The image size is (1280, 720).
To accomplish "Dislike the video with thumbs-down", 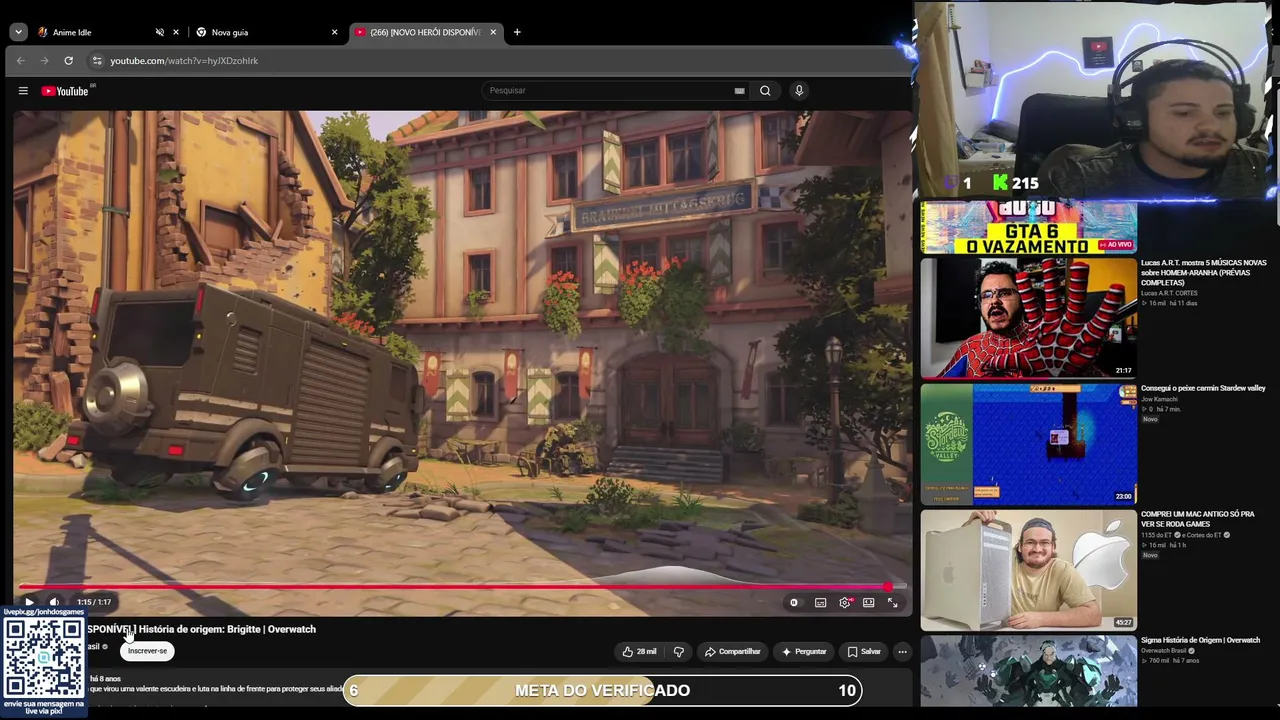I will [679, 652].
